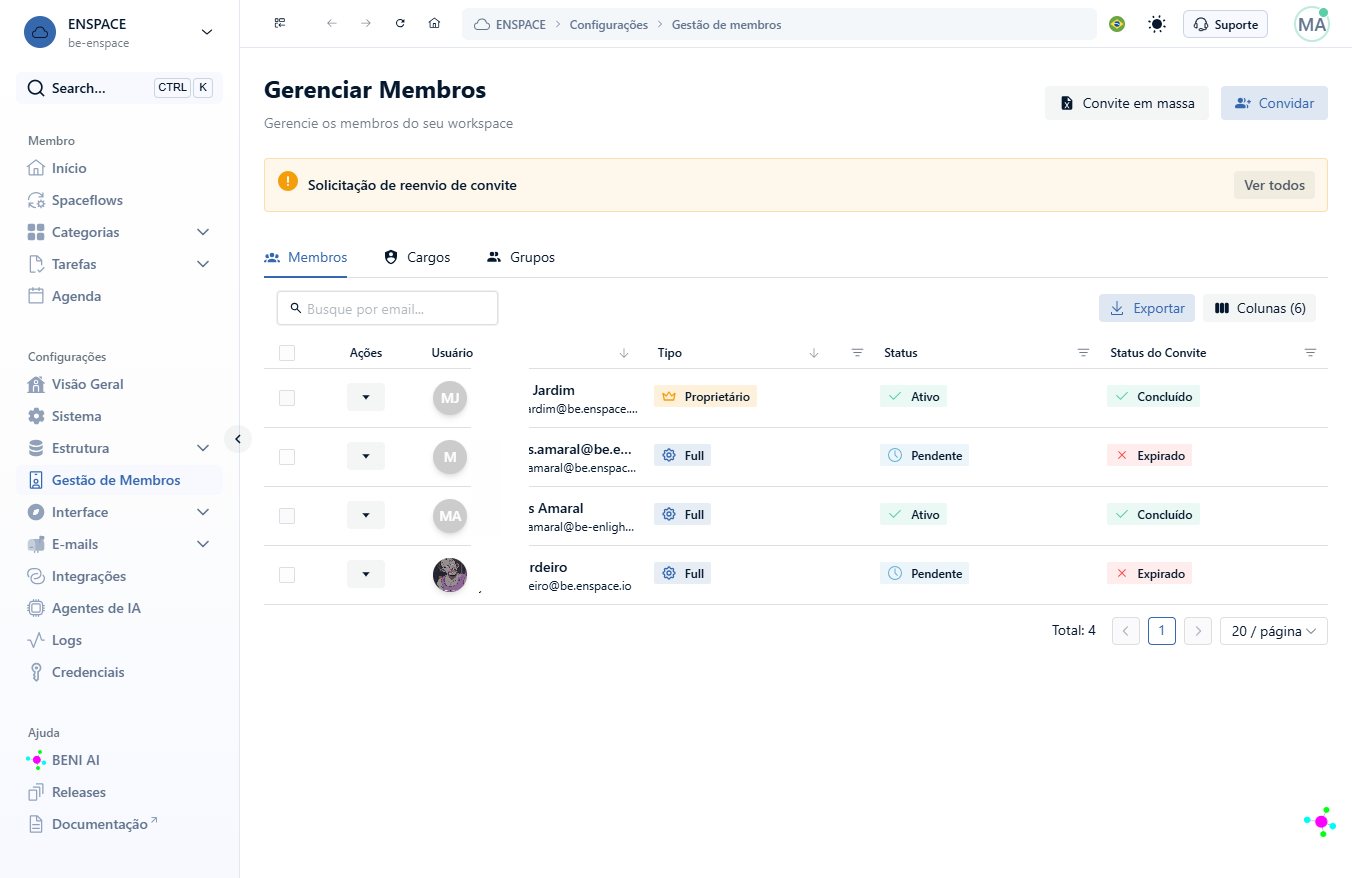Sort by the Tipo column arrow
The image size is (1352, 878).
pyautogui.click(x=814, y=353)
